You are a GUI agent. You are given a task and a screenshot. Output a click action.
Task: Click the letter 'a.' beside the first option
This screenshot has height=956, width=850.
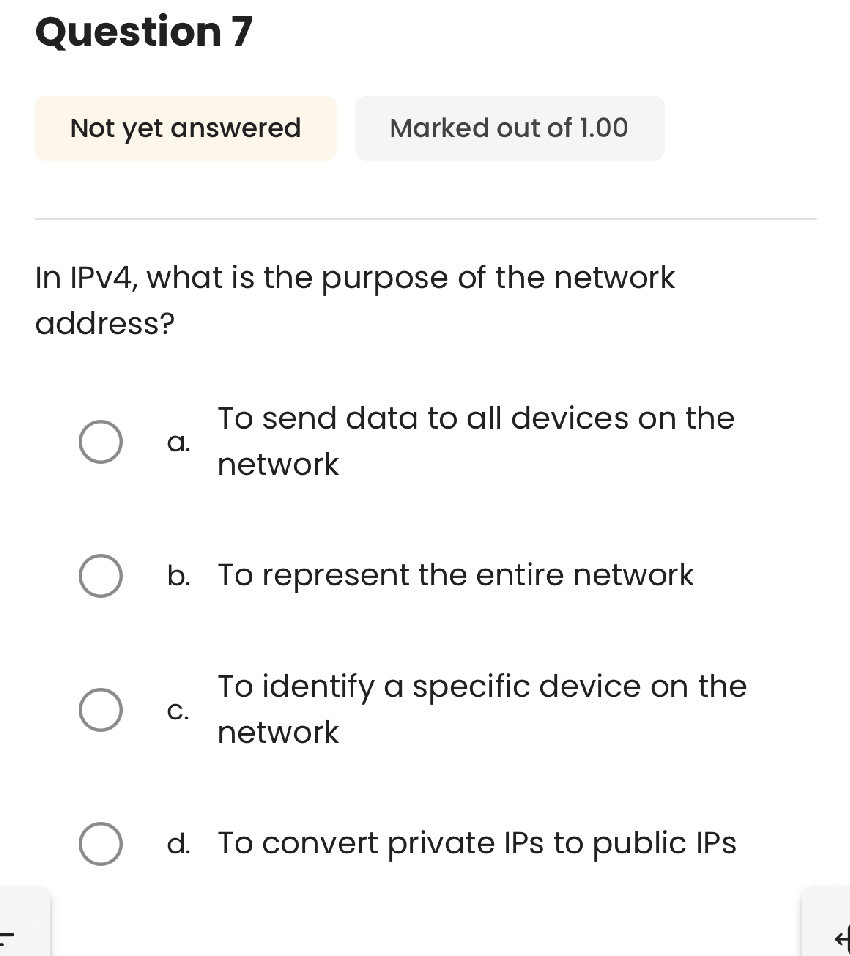coord(178,441)
